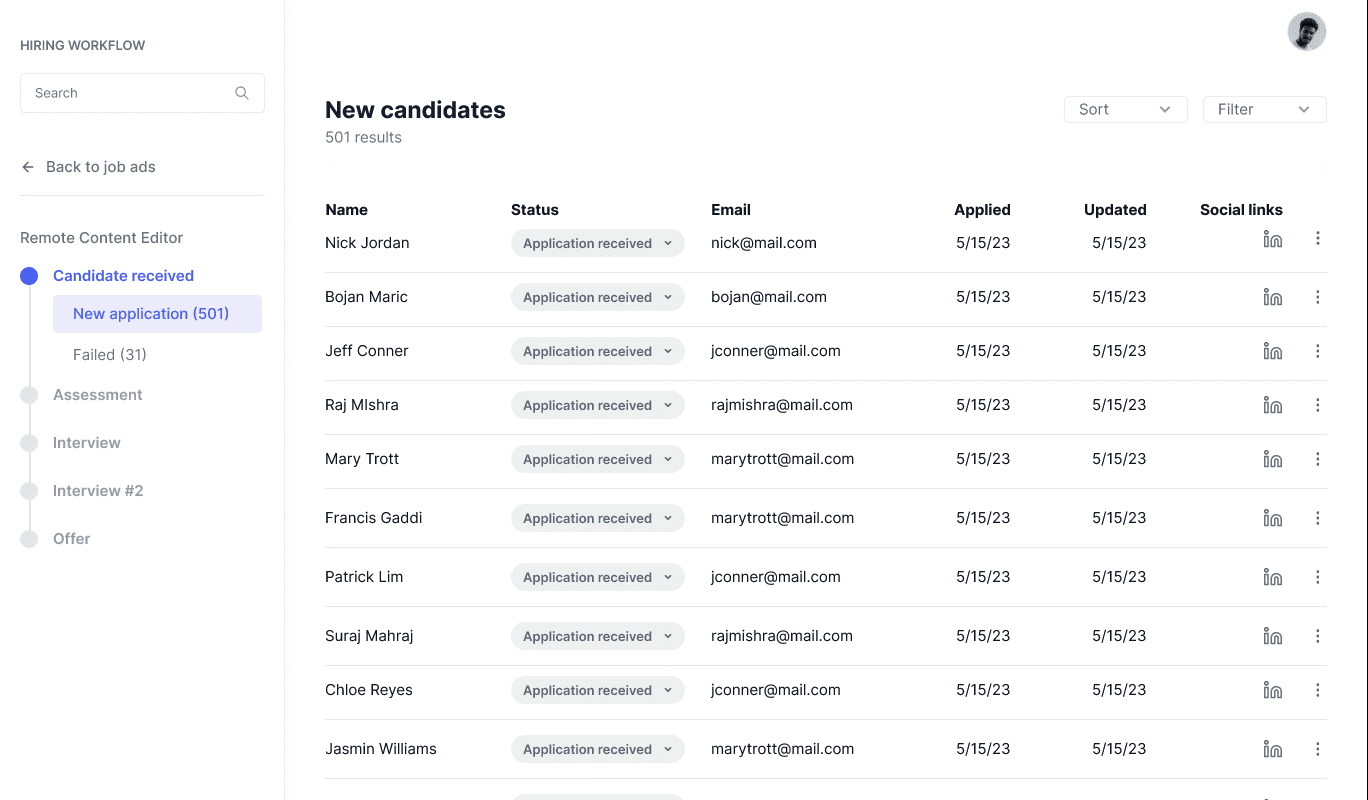Click into the Search input field
Screen dimensions: 1368x800
click(142, 93)
